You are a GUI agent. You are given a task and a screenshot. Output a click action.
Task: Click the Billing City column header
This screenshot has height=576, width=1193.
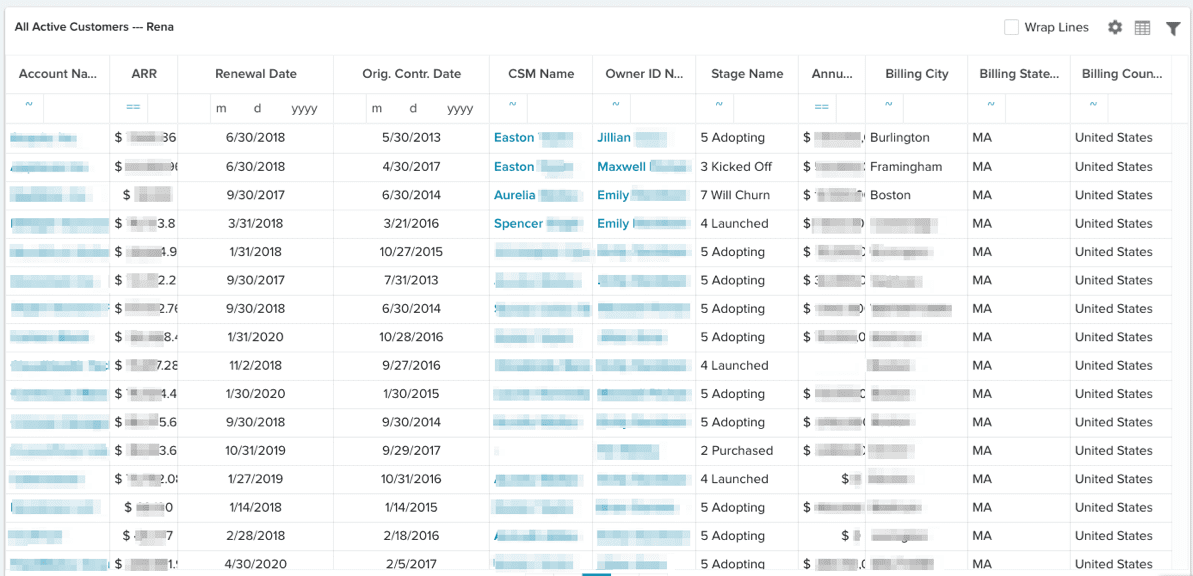(x=916, y=74)
